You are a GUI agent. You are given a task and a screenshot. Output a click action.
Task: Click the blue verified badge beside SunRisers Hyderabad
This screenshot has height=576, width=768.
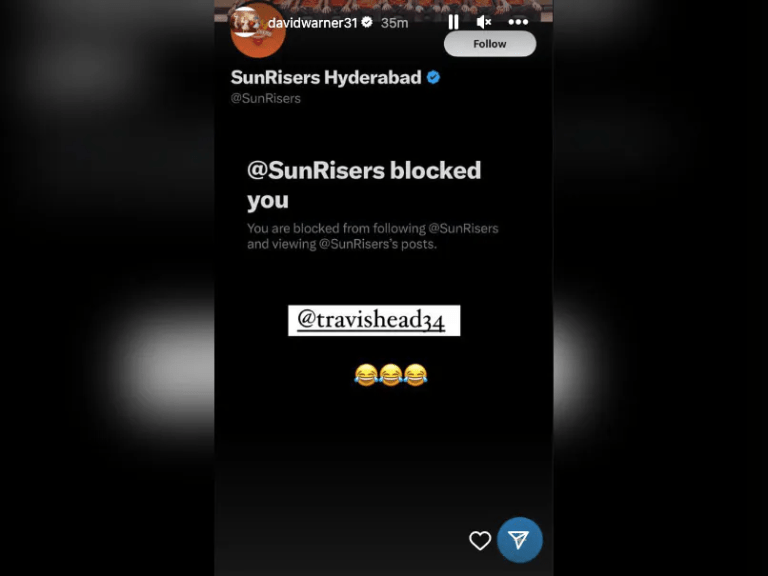point(433,77)
